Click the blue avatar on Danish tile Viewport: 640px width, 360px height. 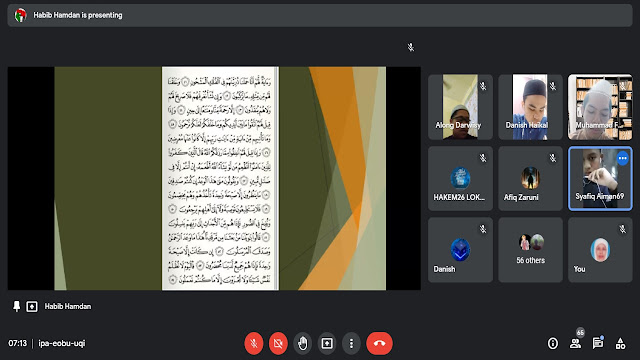coord(460,249)
